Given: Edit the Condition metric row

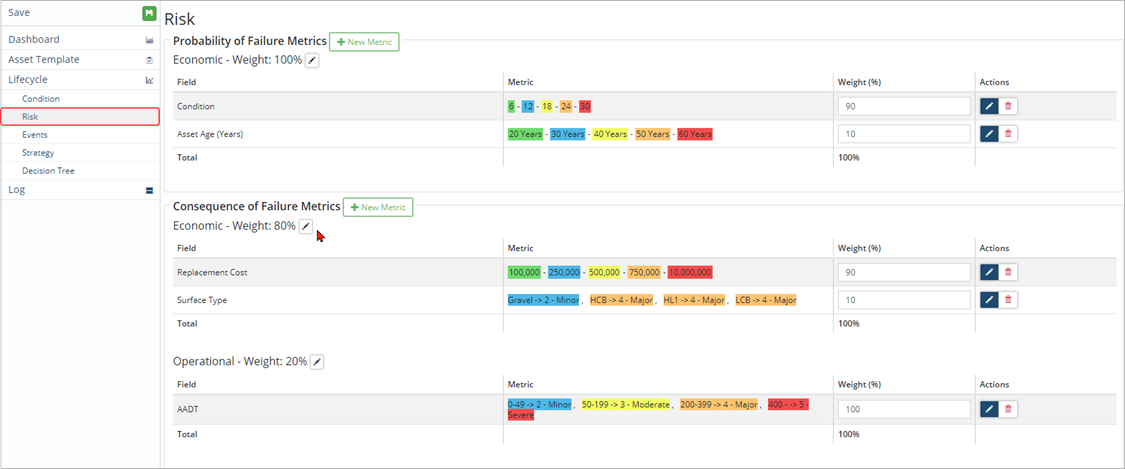Looking at the screenshot, I should (x=989, y=106).
